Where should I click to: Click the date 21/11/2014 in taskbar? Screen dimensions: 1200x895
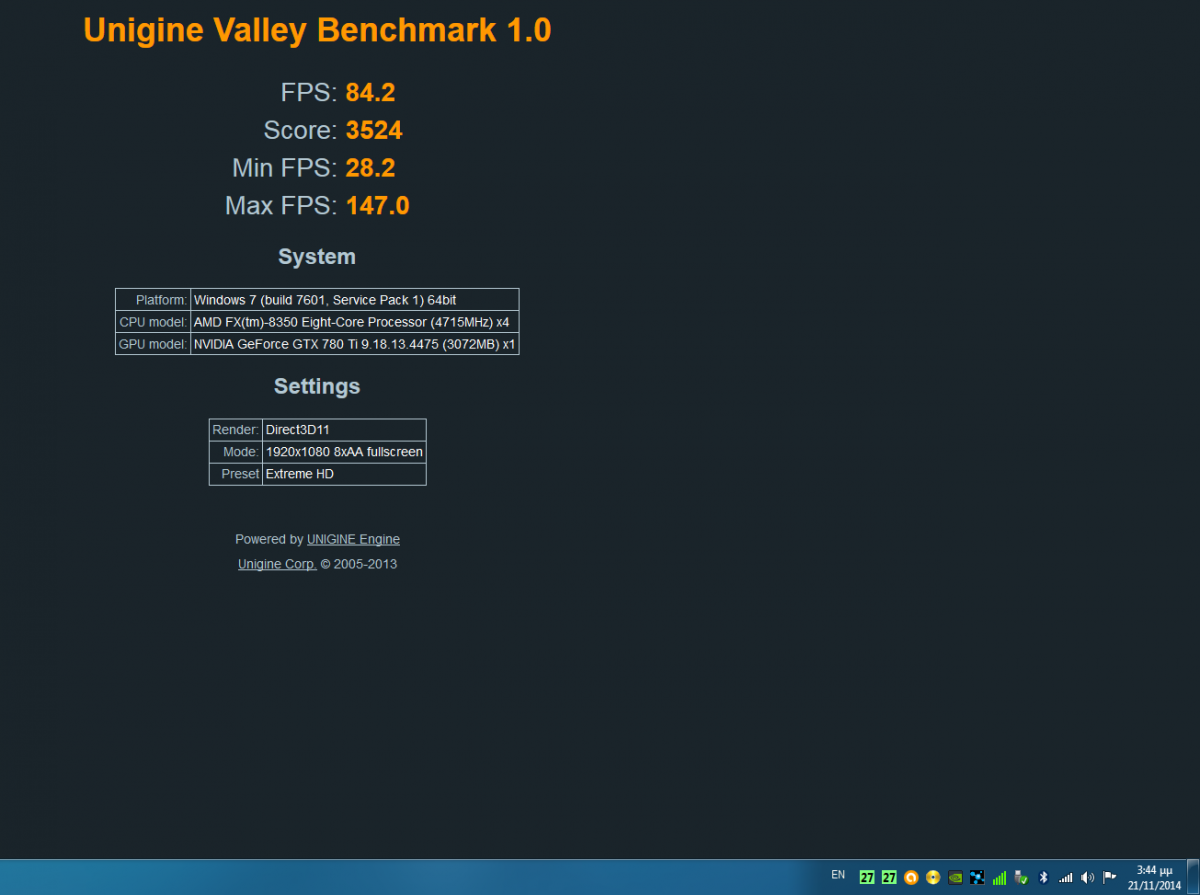click(1154, 886)
